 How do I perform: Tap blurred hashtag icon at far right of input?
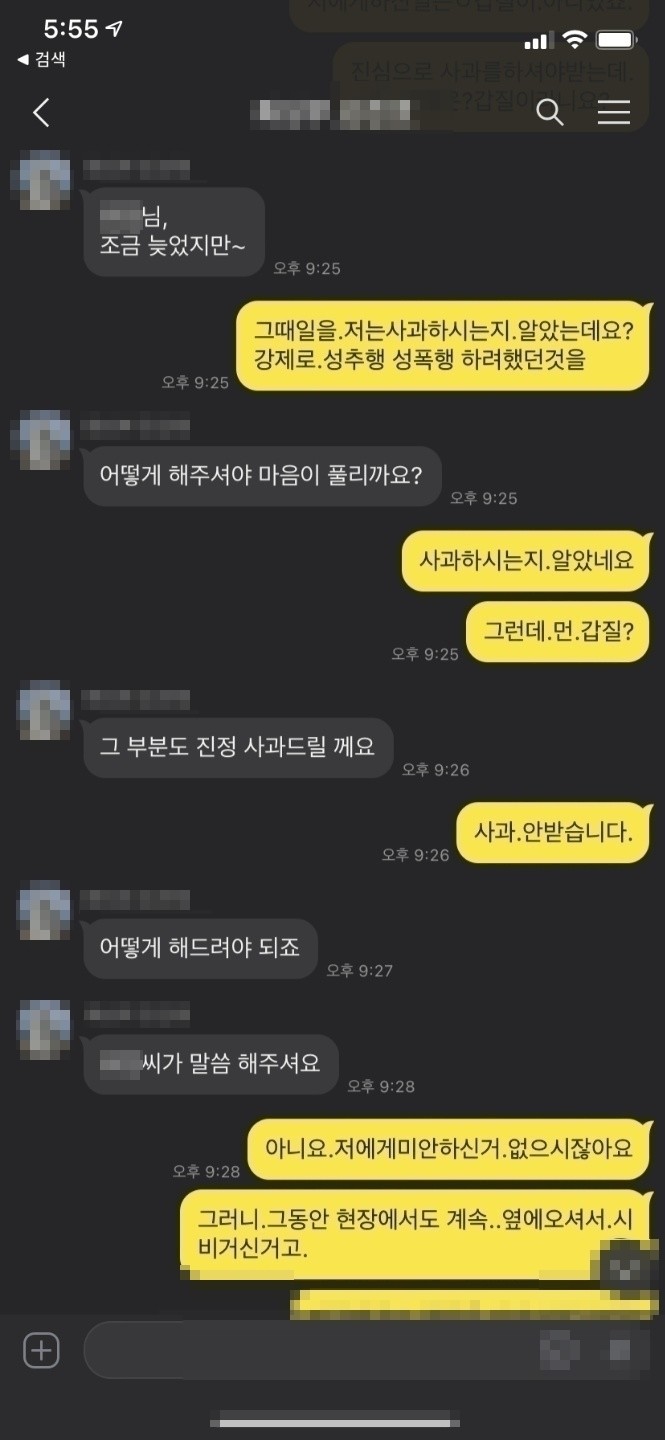618,1351
